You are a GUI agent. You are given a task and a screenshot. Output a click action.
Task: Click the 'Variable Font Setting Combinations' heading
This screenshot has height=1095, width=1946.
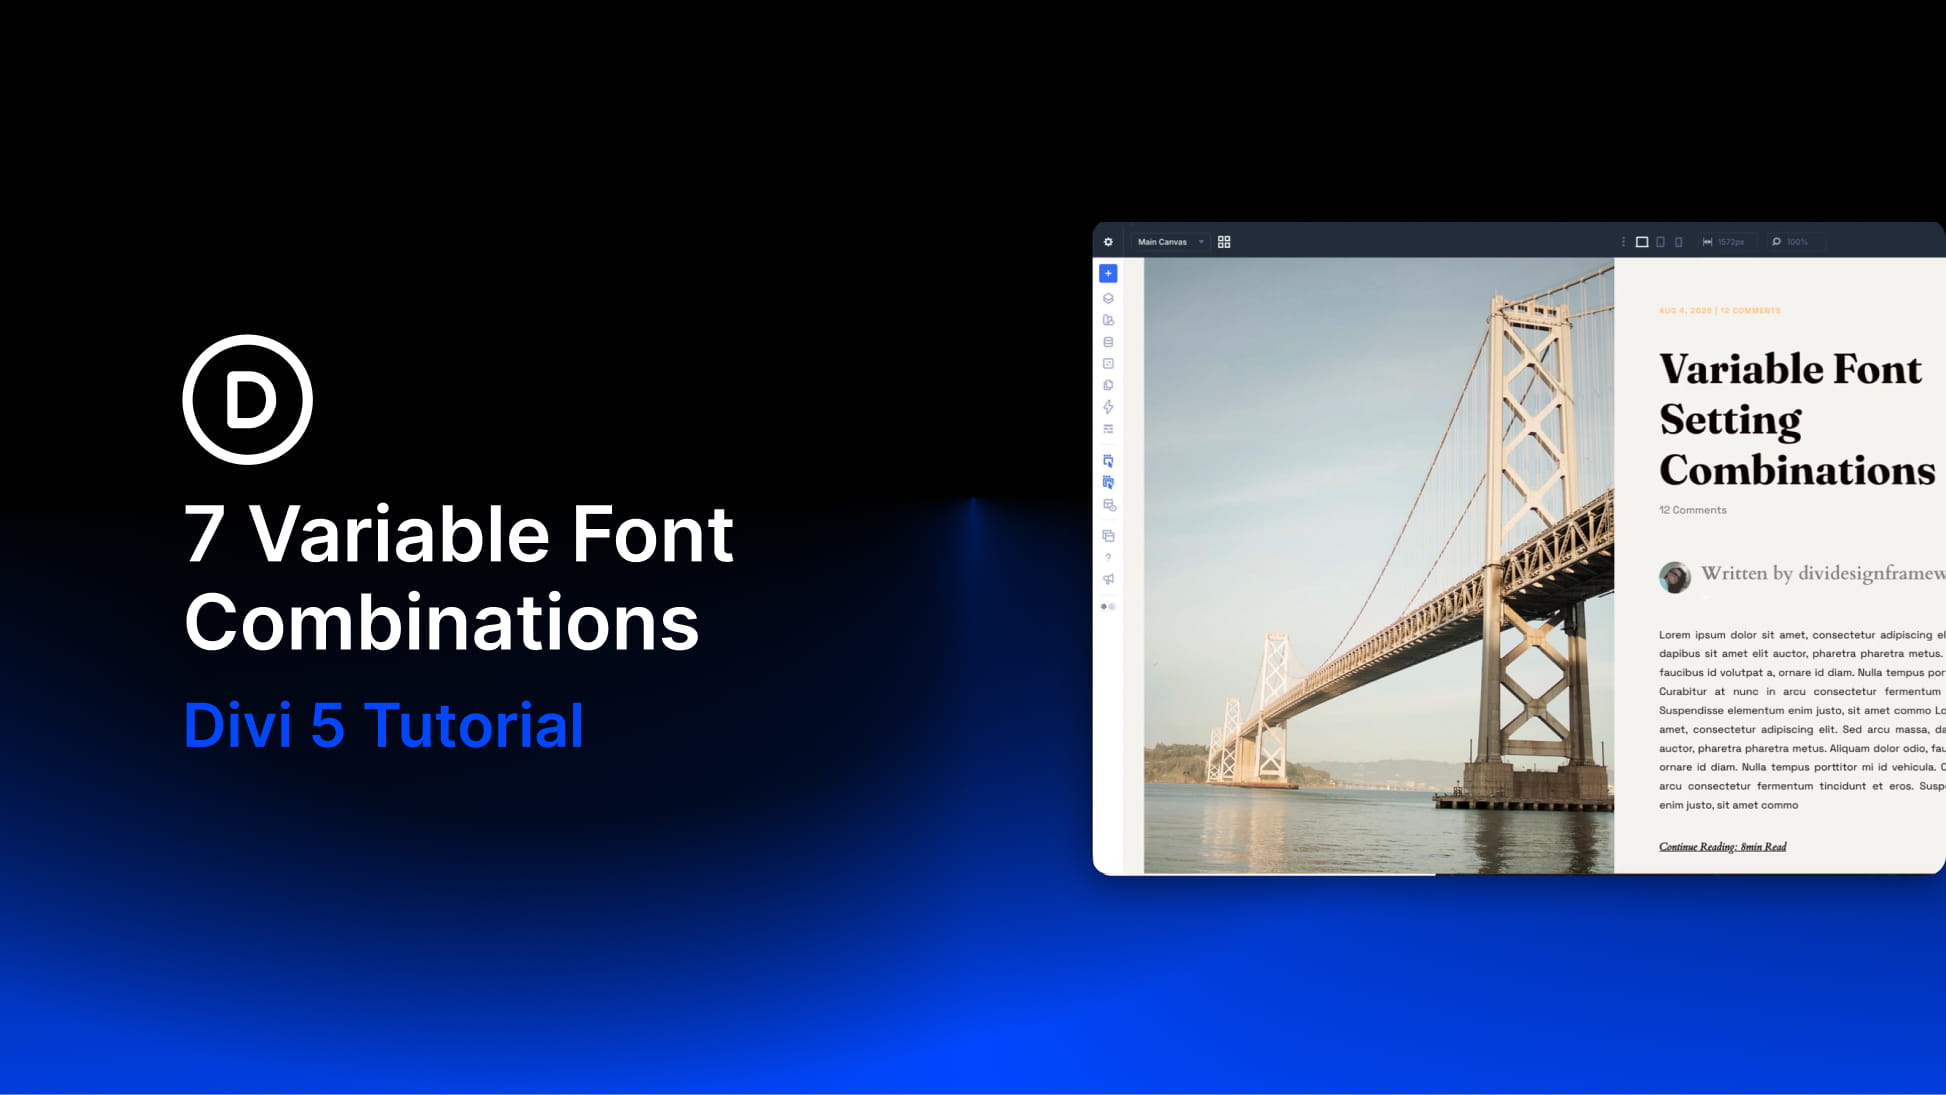click(1797, 419)
